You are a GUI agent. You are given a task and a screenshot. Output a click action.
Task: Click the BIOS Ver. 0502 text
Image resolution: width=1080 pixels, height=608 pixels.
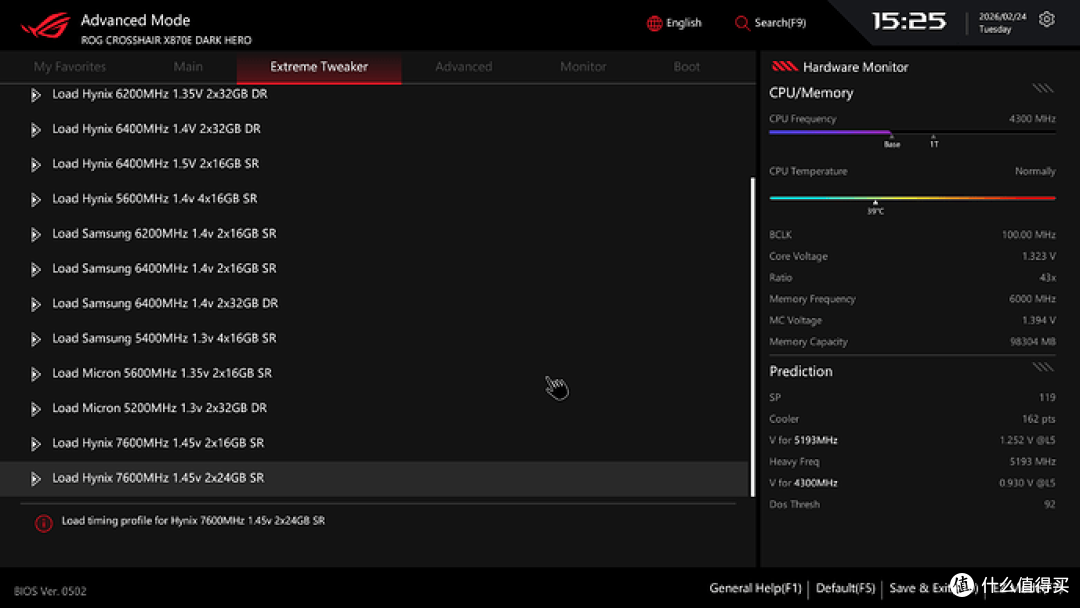[50, 591]
